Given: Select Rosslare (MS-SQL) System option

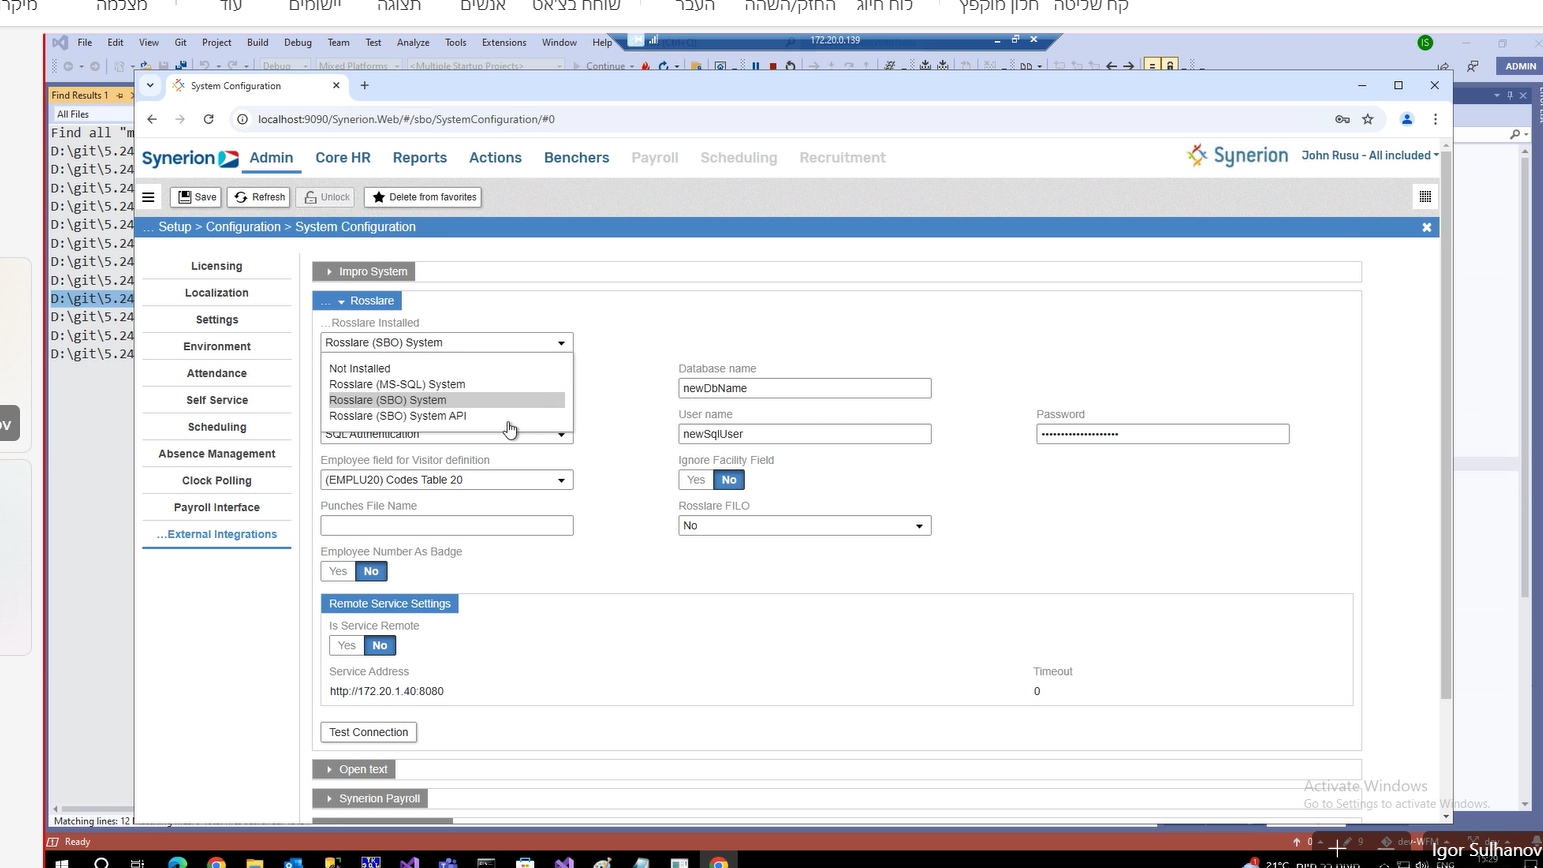Looking at the screenshot, I should pos(447,384).
